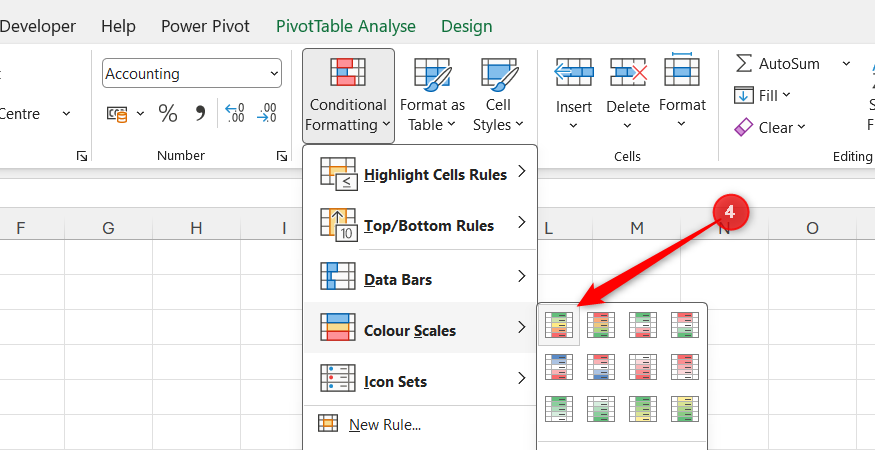Image resolution: width=875 pixels, height=450 pixels.
Task: Expand the AutoSum dropdown arrow
Action: tap(846, 64)
